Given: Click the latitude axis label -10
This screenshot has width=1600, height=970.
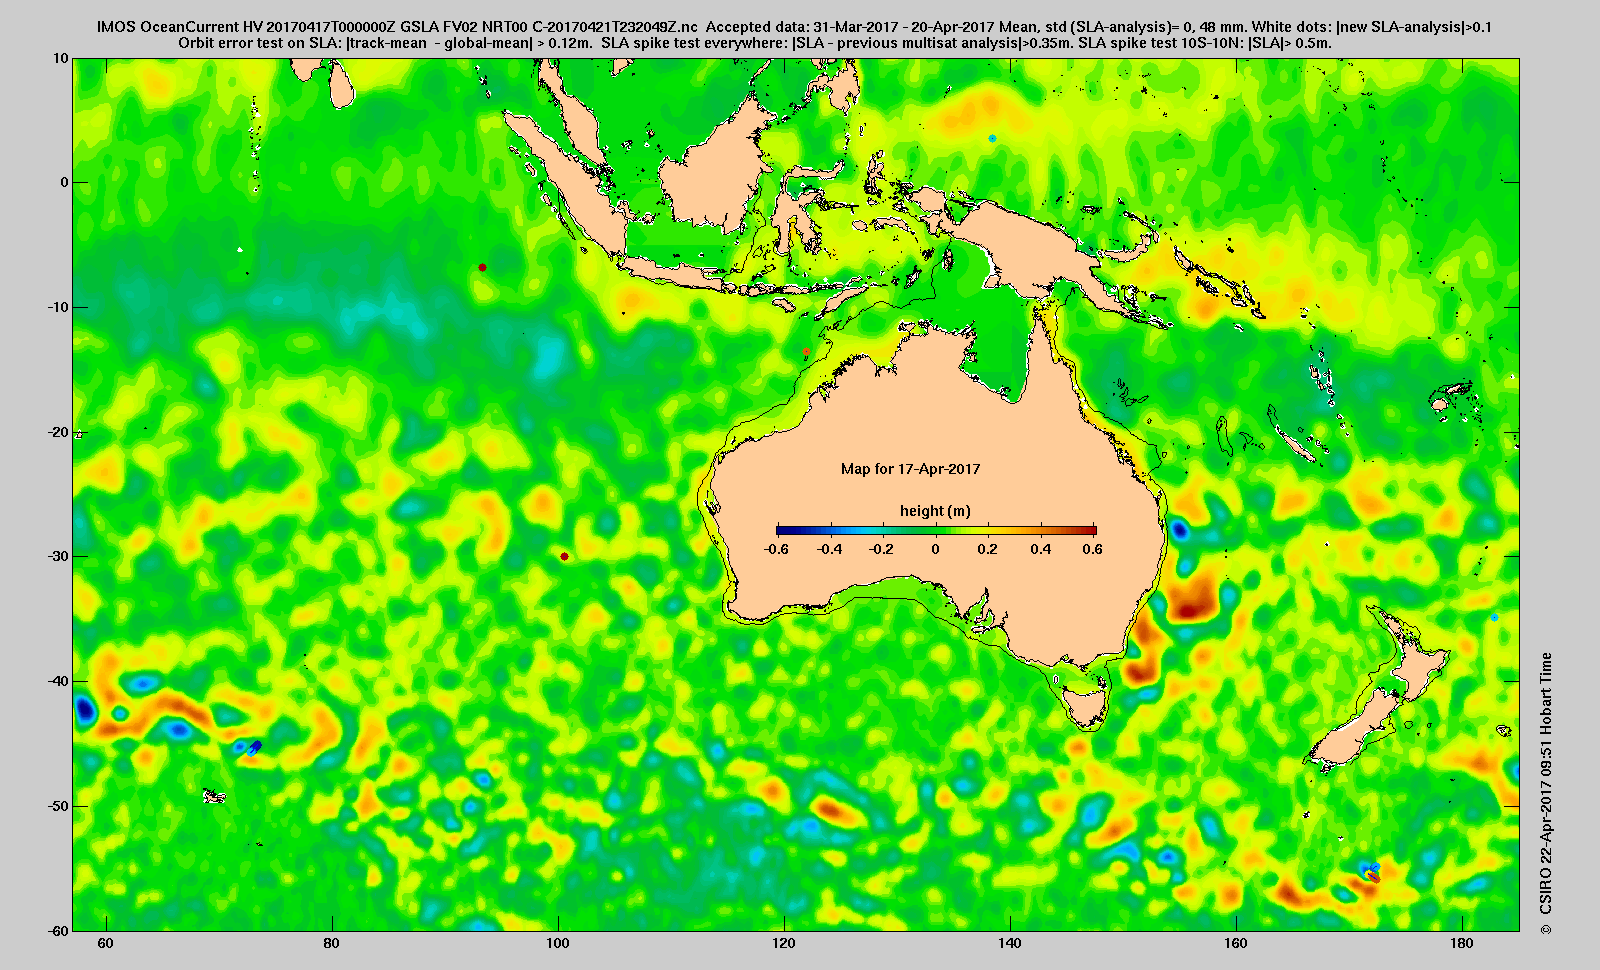Looking at the screenshot, I should tap(59, 307).
